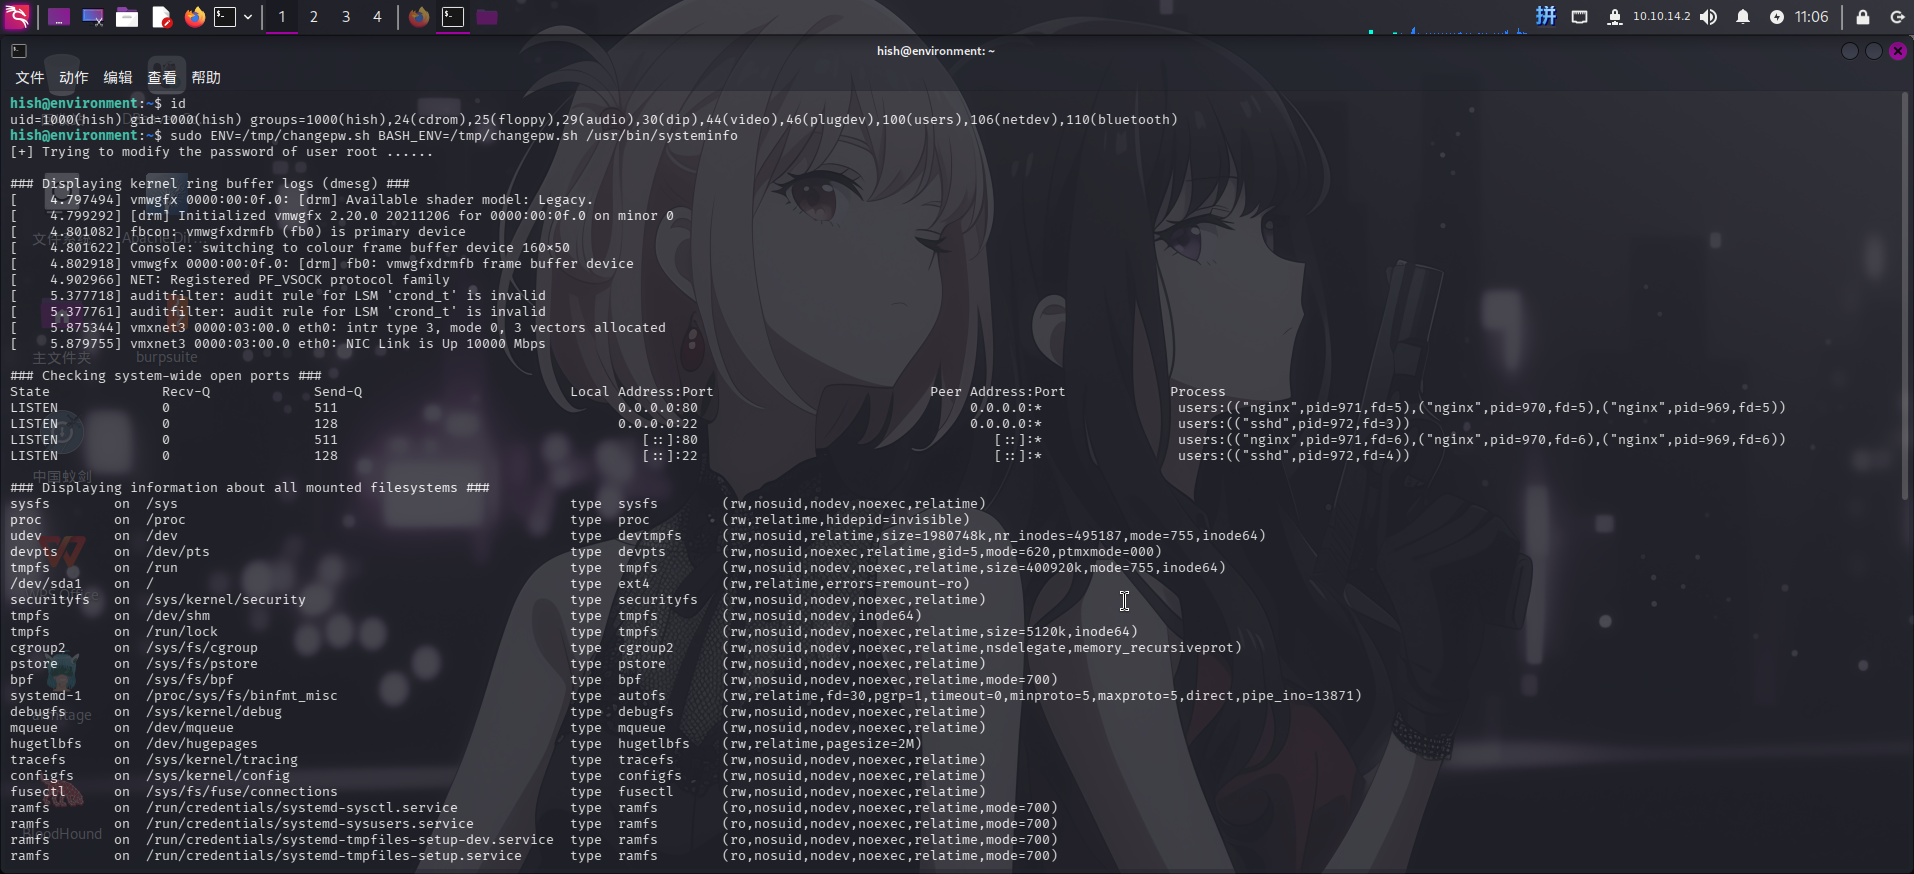1914x874 pixels.
Task: Click the 11:06 clock
Action: [1811, 17]
